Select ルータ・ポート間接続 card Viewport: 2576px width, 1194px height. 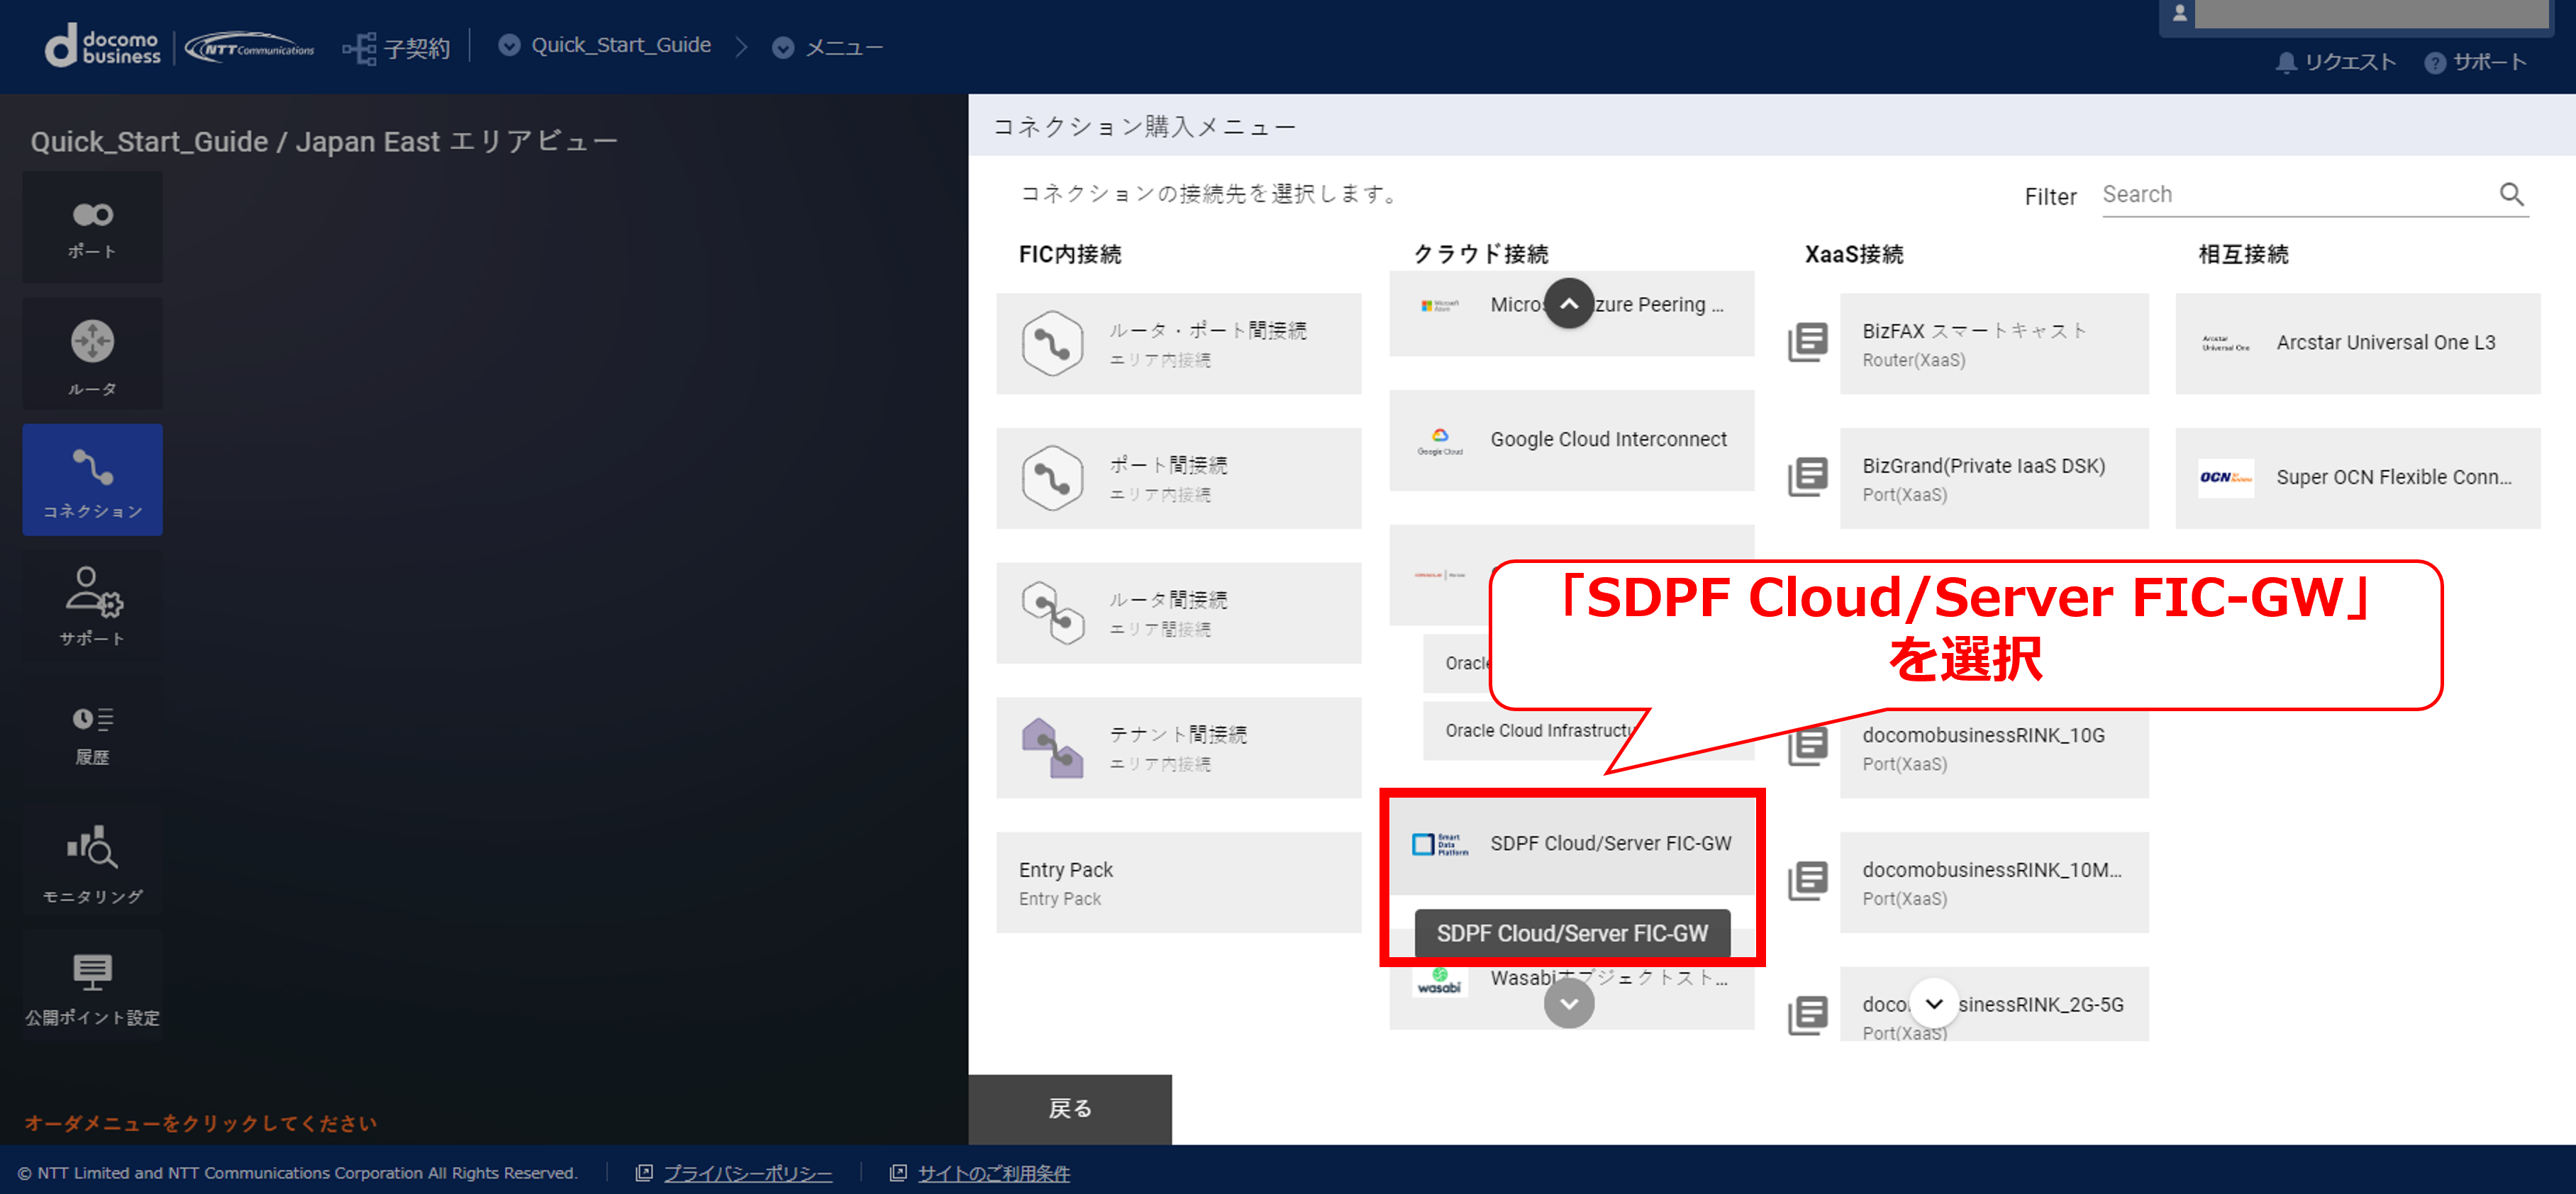(1178, 343)
